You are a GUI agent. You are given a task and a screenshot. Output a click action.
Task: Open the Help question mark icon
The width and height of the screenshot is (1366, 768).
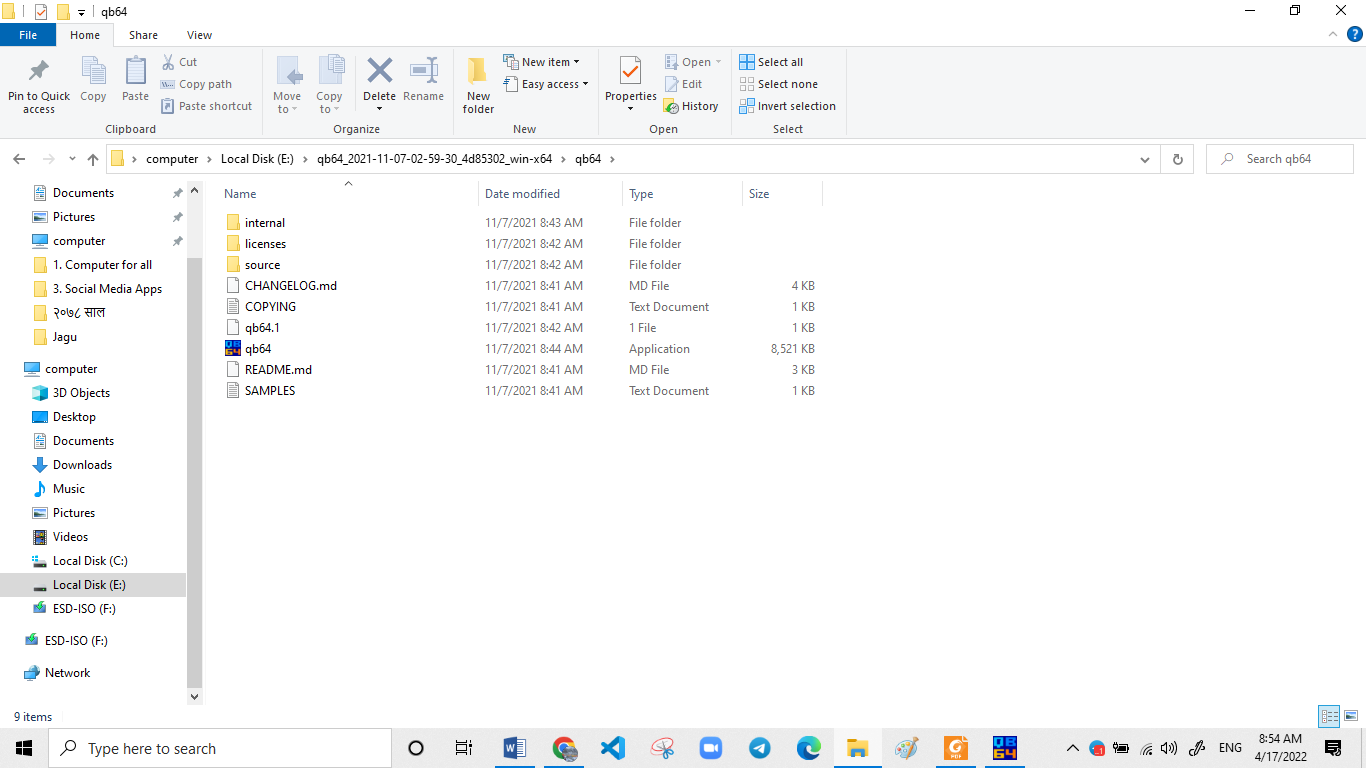point(1354,35)
